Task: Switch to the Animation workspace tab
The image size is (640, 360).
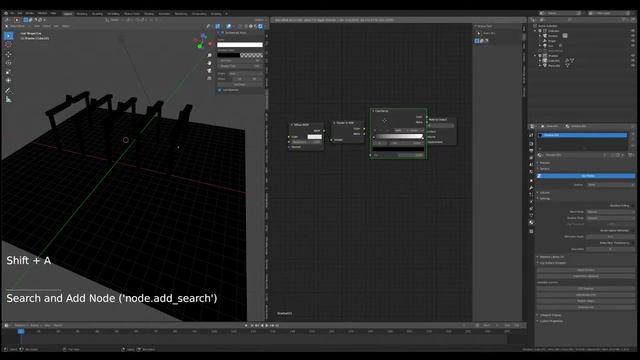Action: tap(164, 14)
